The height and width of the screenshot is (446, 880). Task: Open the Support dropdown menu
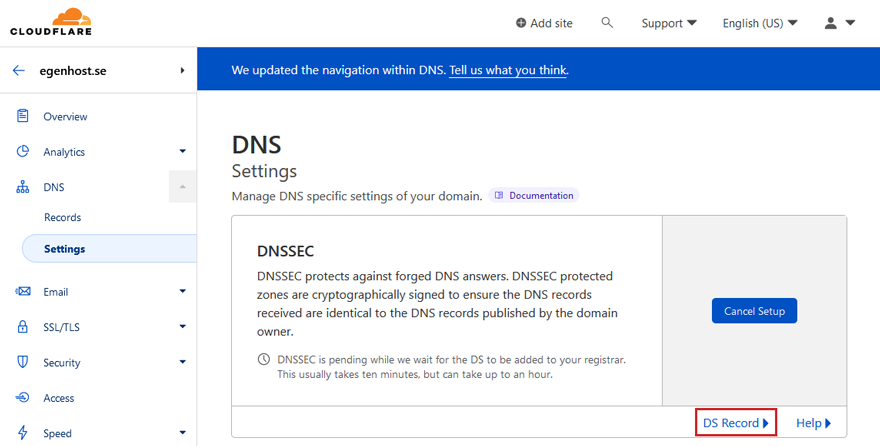[669, 23]
